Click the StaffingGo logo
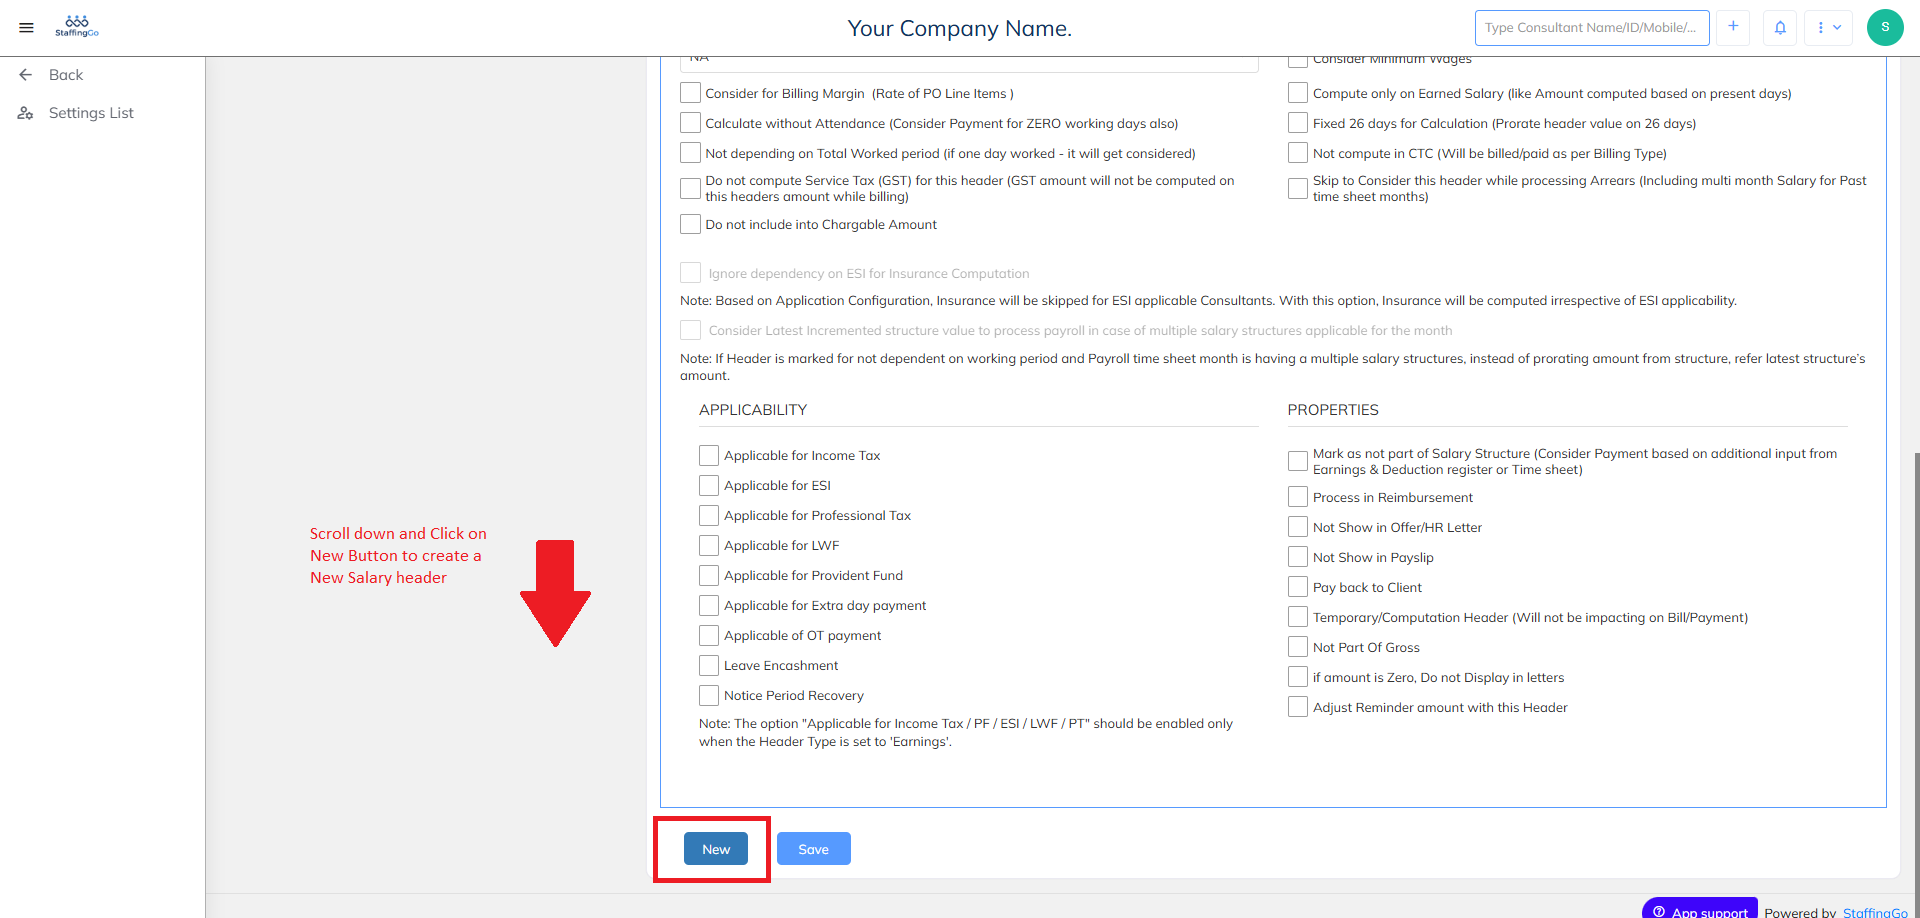 (x=77, y=27)
